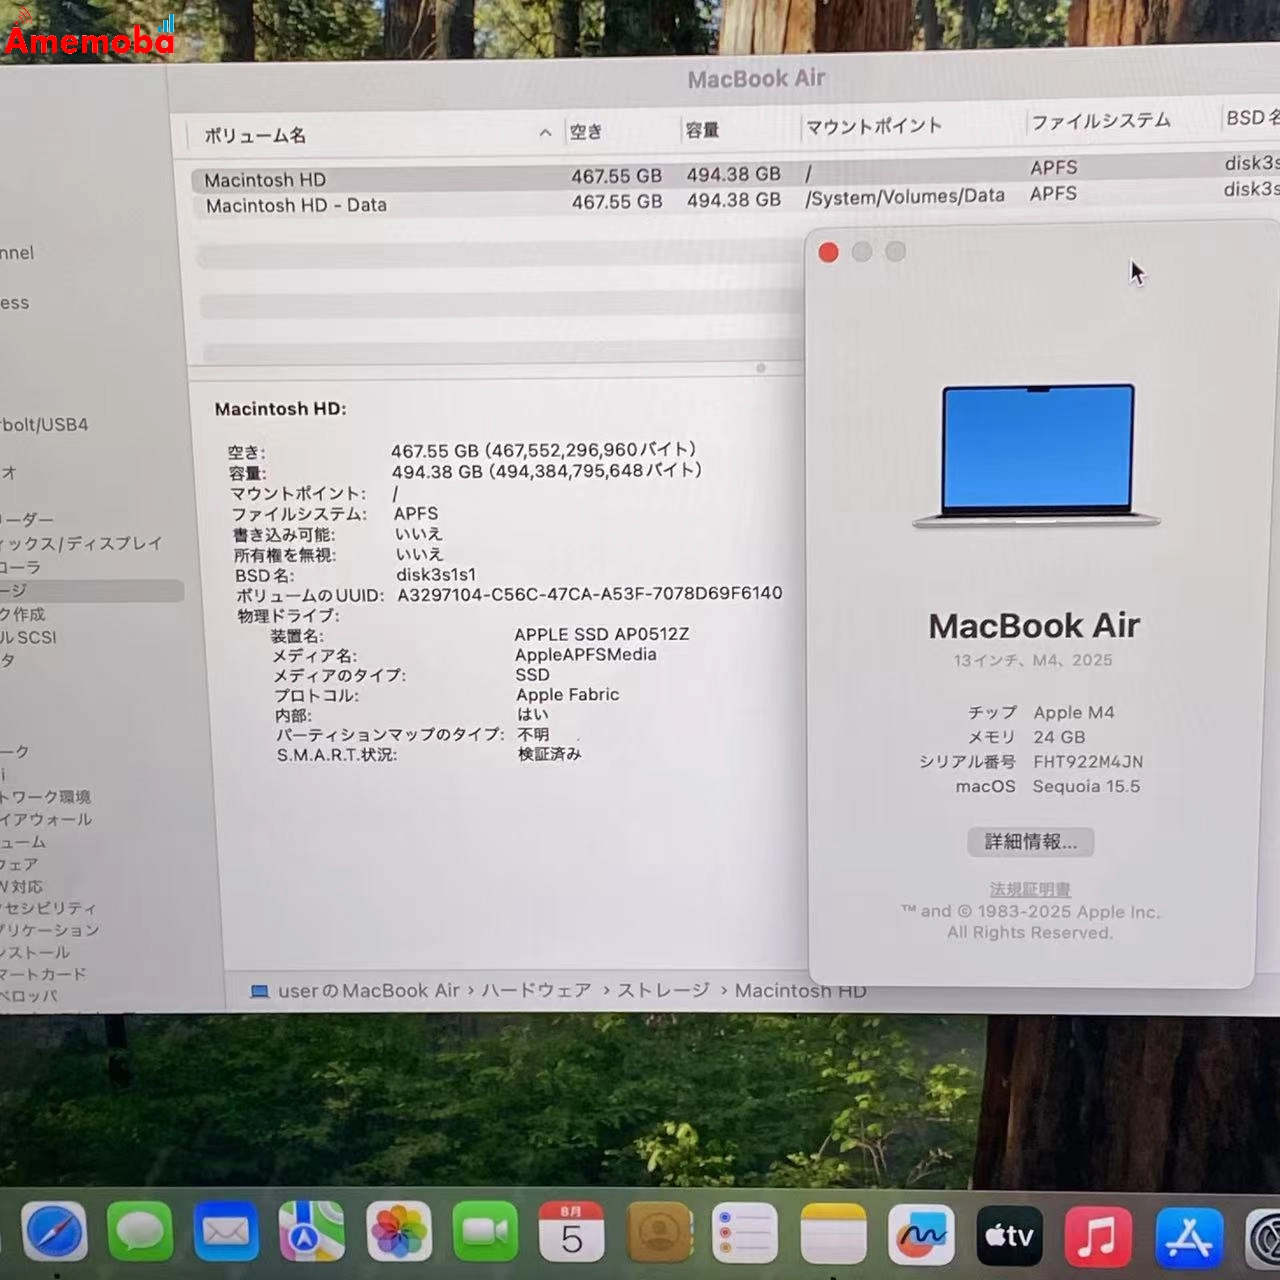Open the Mail app in the Dock

226,1232
